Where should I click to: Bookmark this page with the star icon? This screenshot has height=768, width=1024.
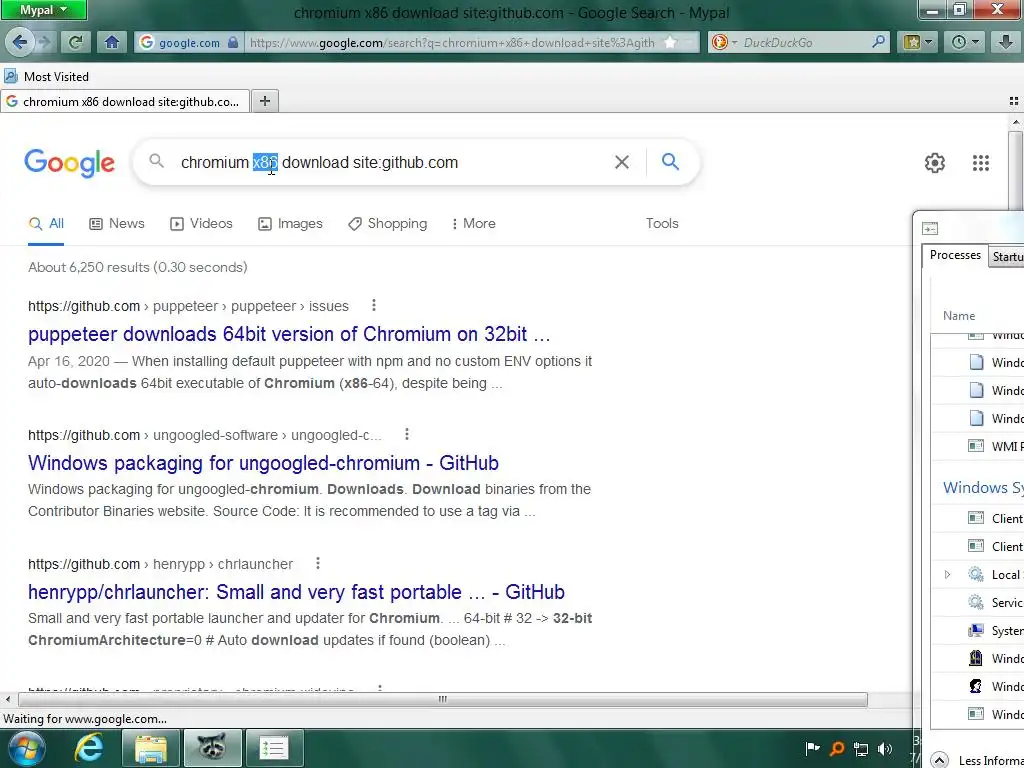(x=670, y=42)
